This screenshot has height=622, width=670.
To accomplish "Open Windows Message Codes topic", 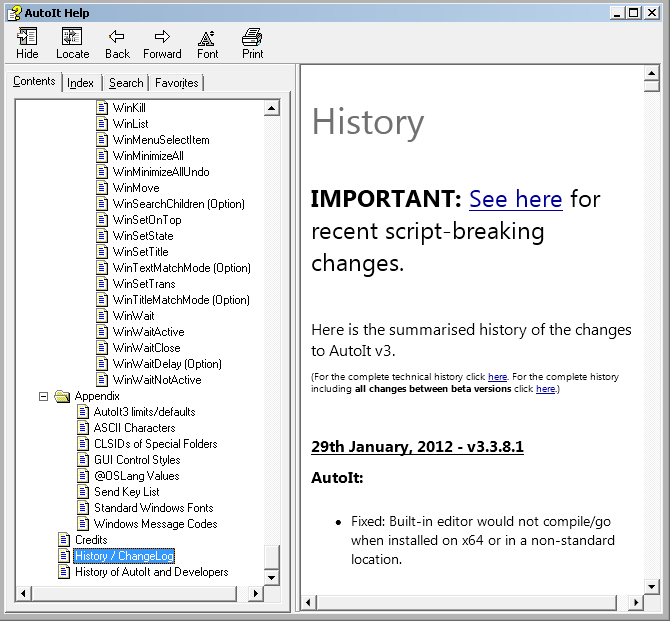I will tap(156, 524).
